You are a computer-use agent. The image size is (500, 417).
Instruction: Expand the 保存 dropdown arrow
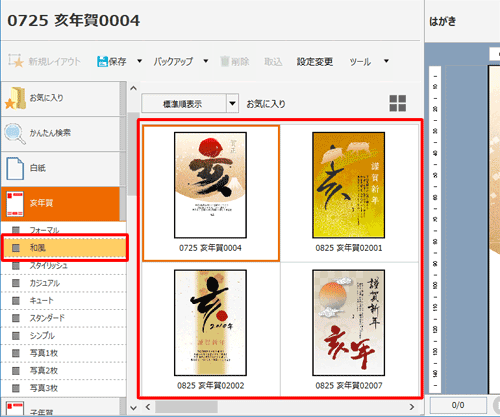140,61
